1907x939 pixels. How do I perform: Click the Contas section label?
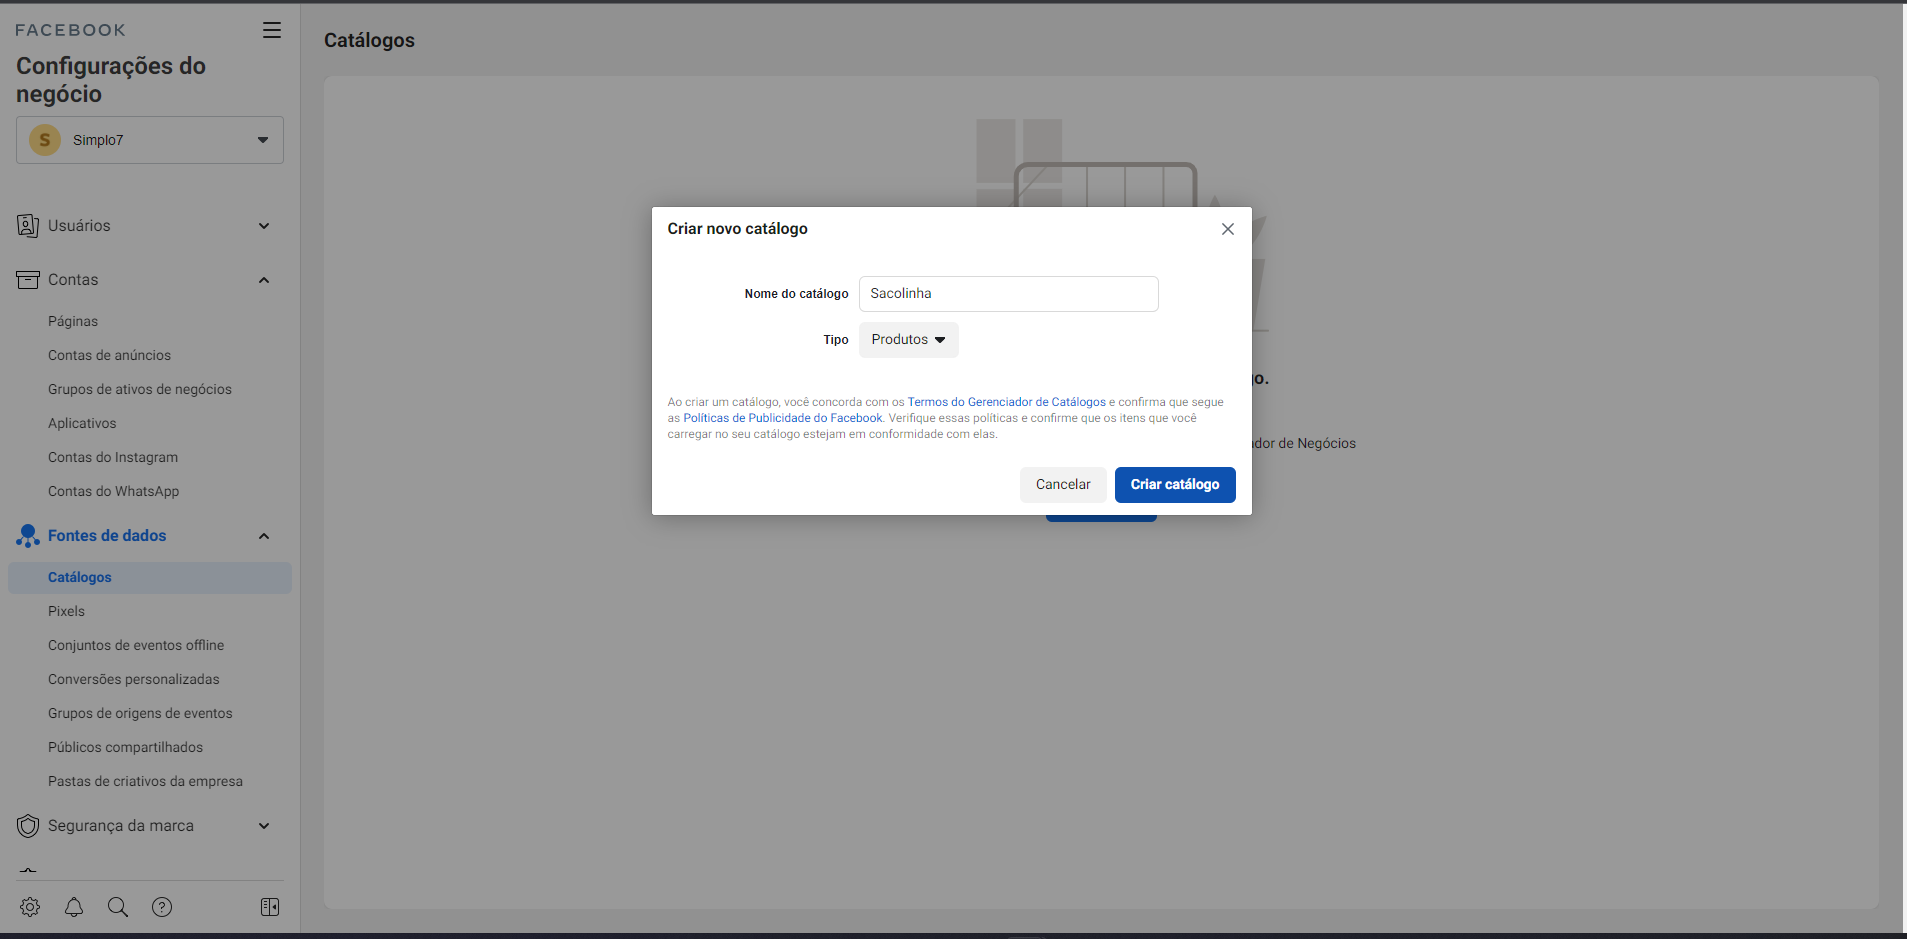(73, 280)
